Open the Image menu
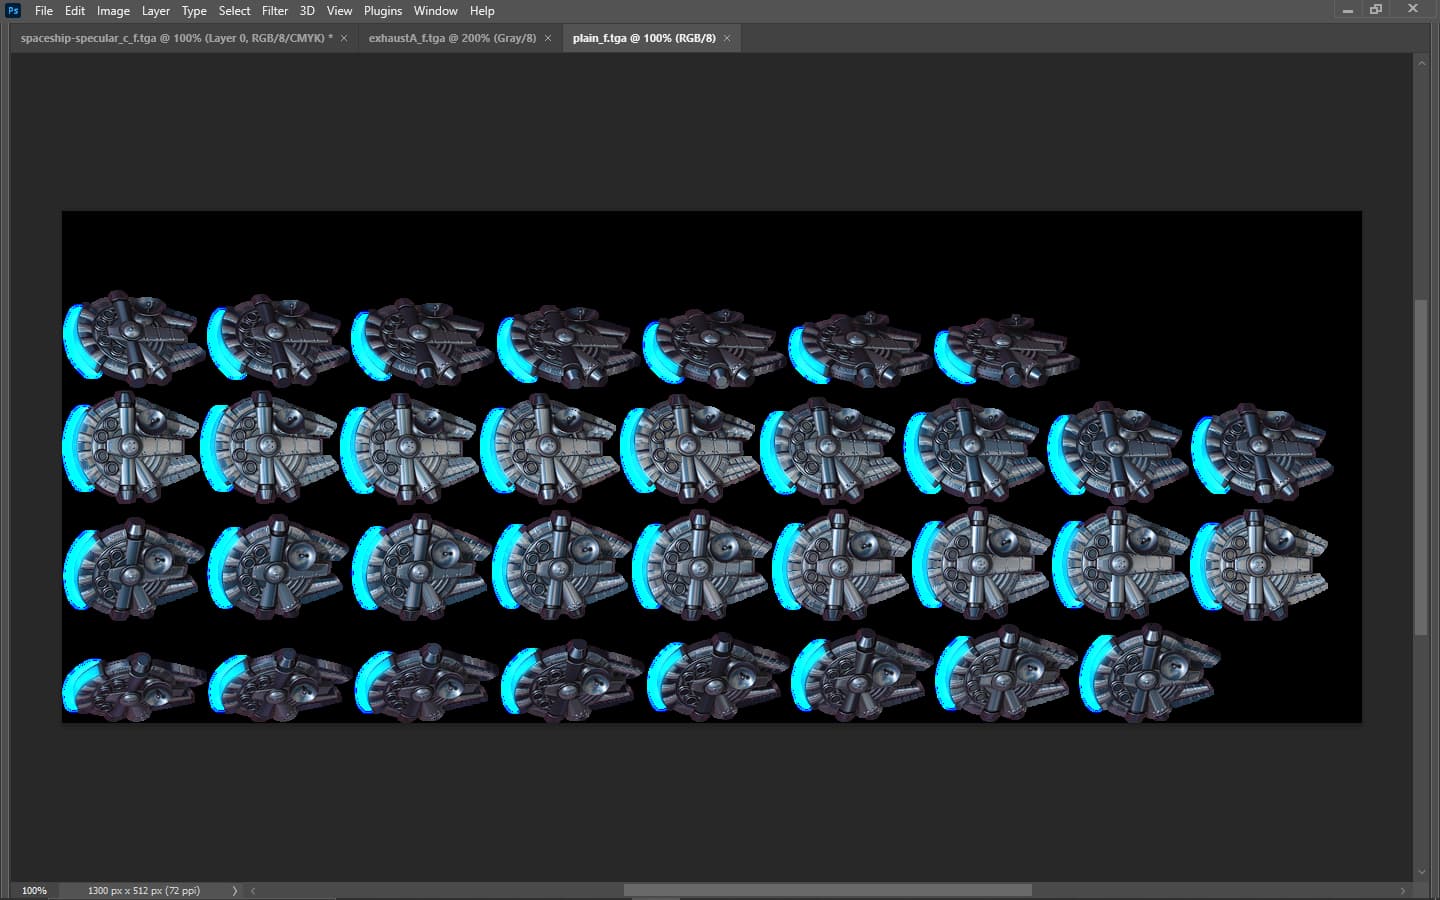This screenshot has width=1440, height=900. [113, 11]
